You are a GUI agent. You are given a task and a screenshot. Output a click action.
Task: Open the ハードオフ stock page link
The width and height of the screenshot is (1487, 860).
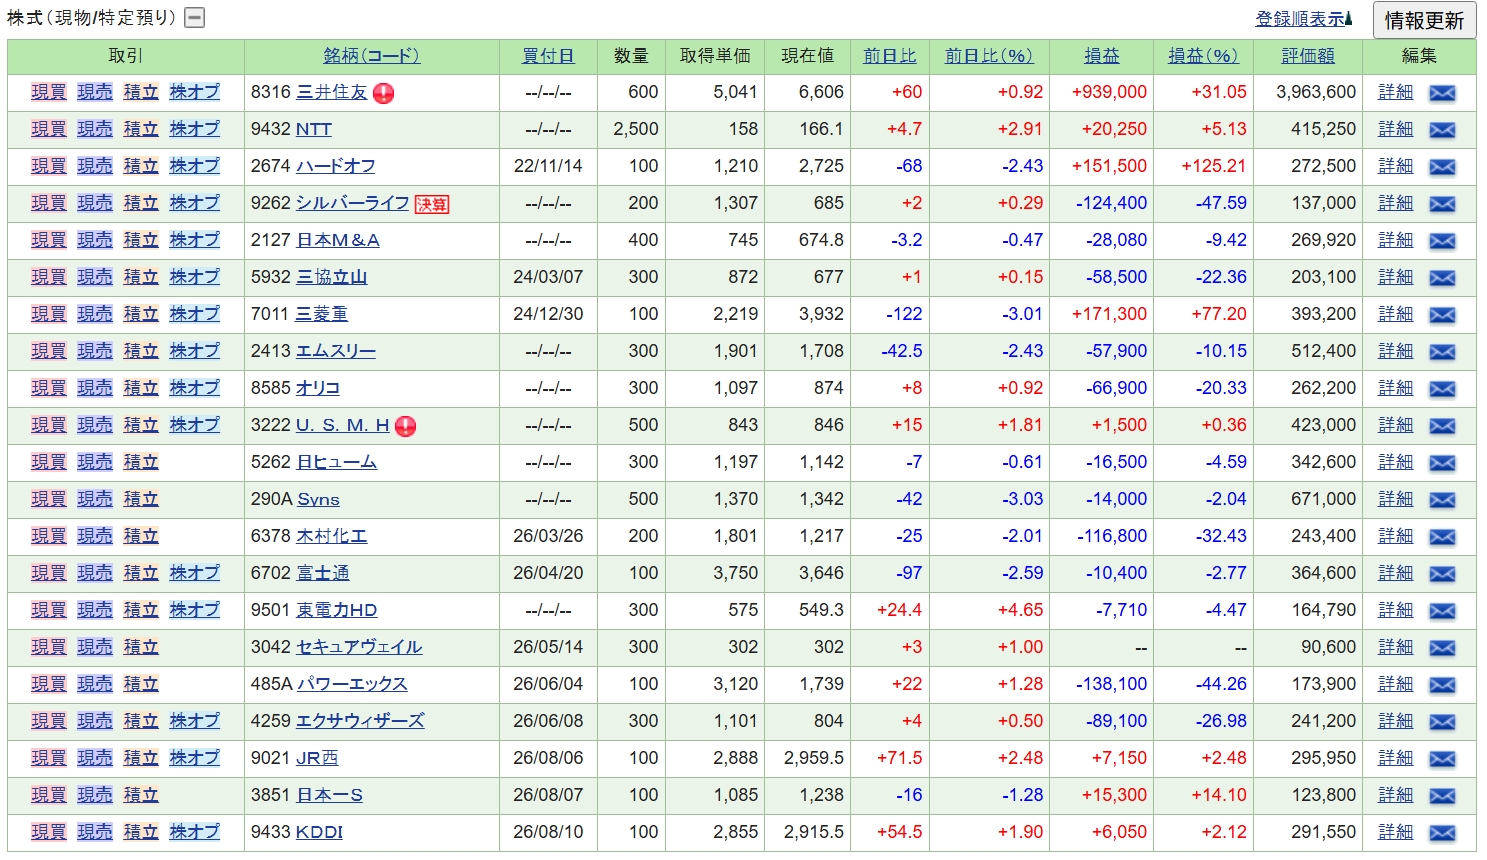click(x=336, y=166)
